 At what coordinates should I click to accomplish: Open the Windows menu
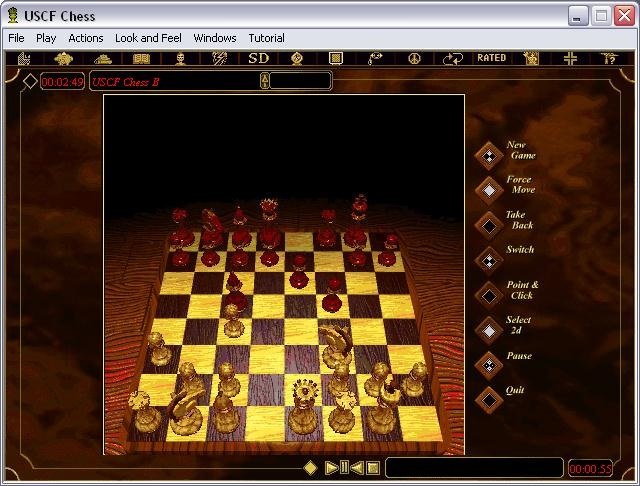pyautogui.click(x=215, y=38)
